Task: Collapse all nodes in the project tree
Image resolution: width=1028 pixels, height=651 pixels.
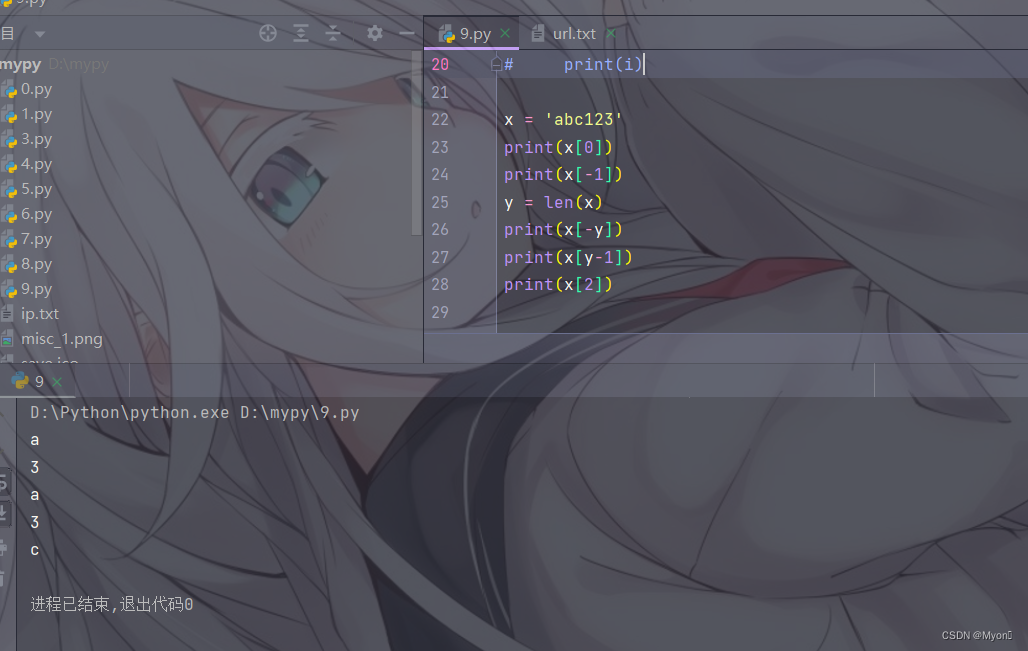Action: tap(333, 33)
